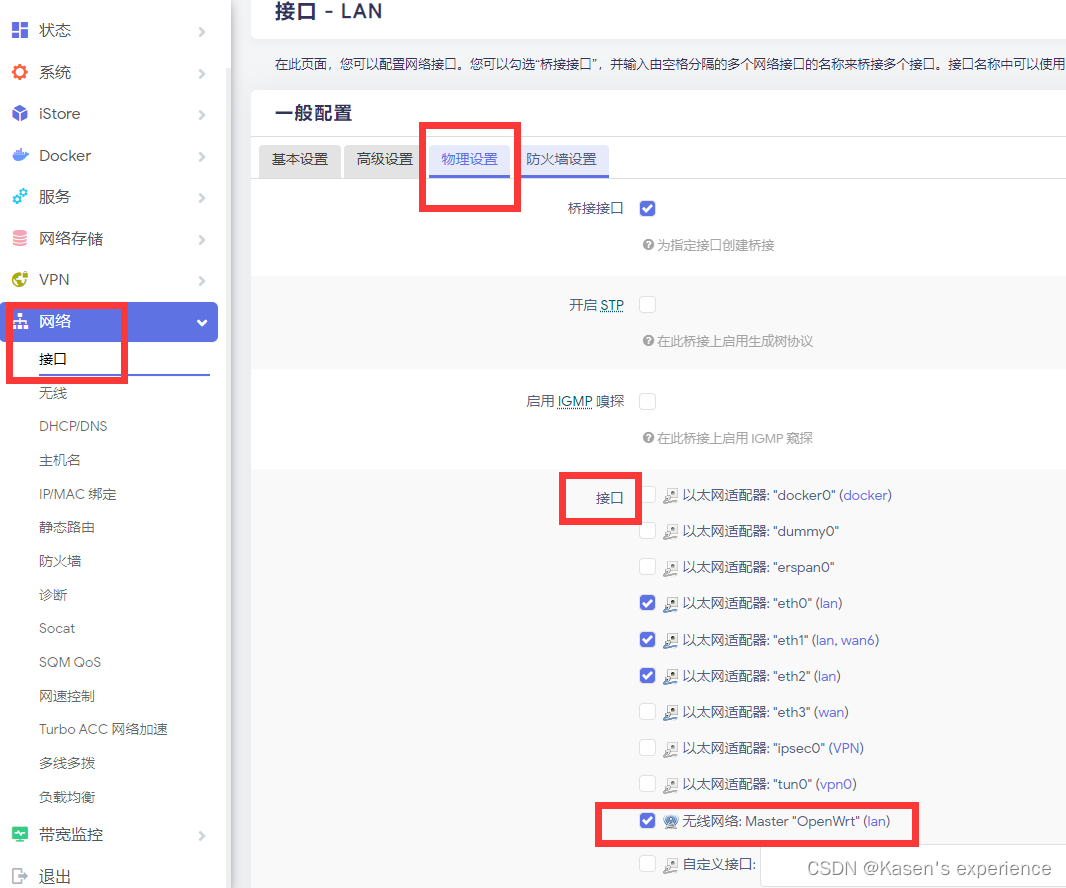The image size is (1066, 888).
Task: Open the wan link on eth3
Action: (x=831, y=712)
